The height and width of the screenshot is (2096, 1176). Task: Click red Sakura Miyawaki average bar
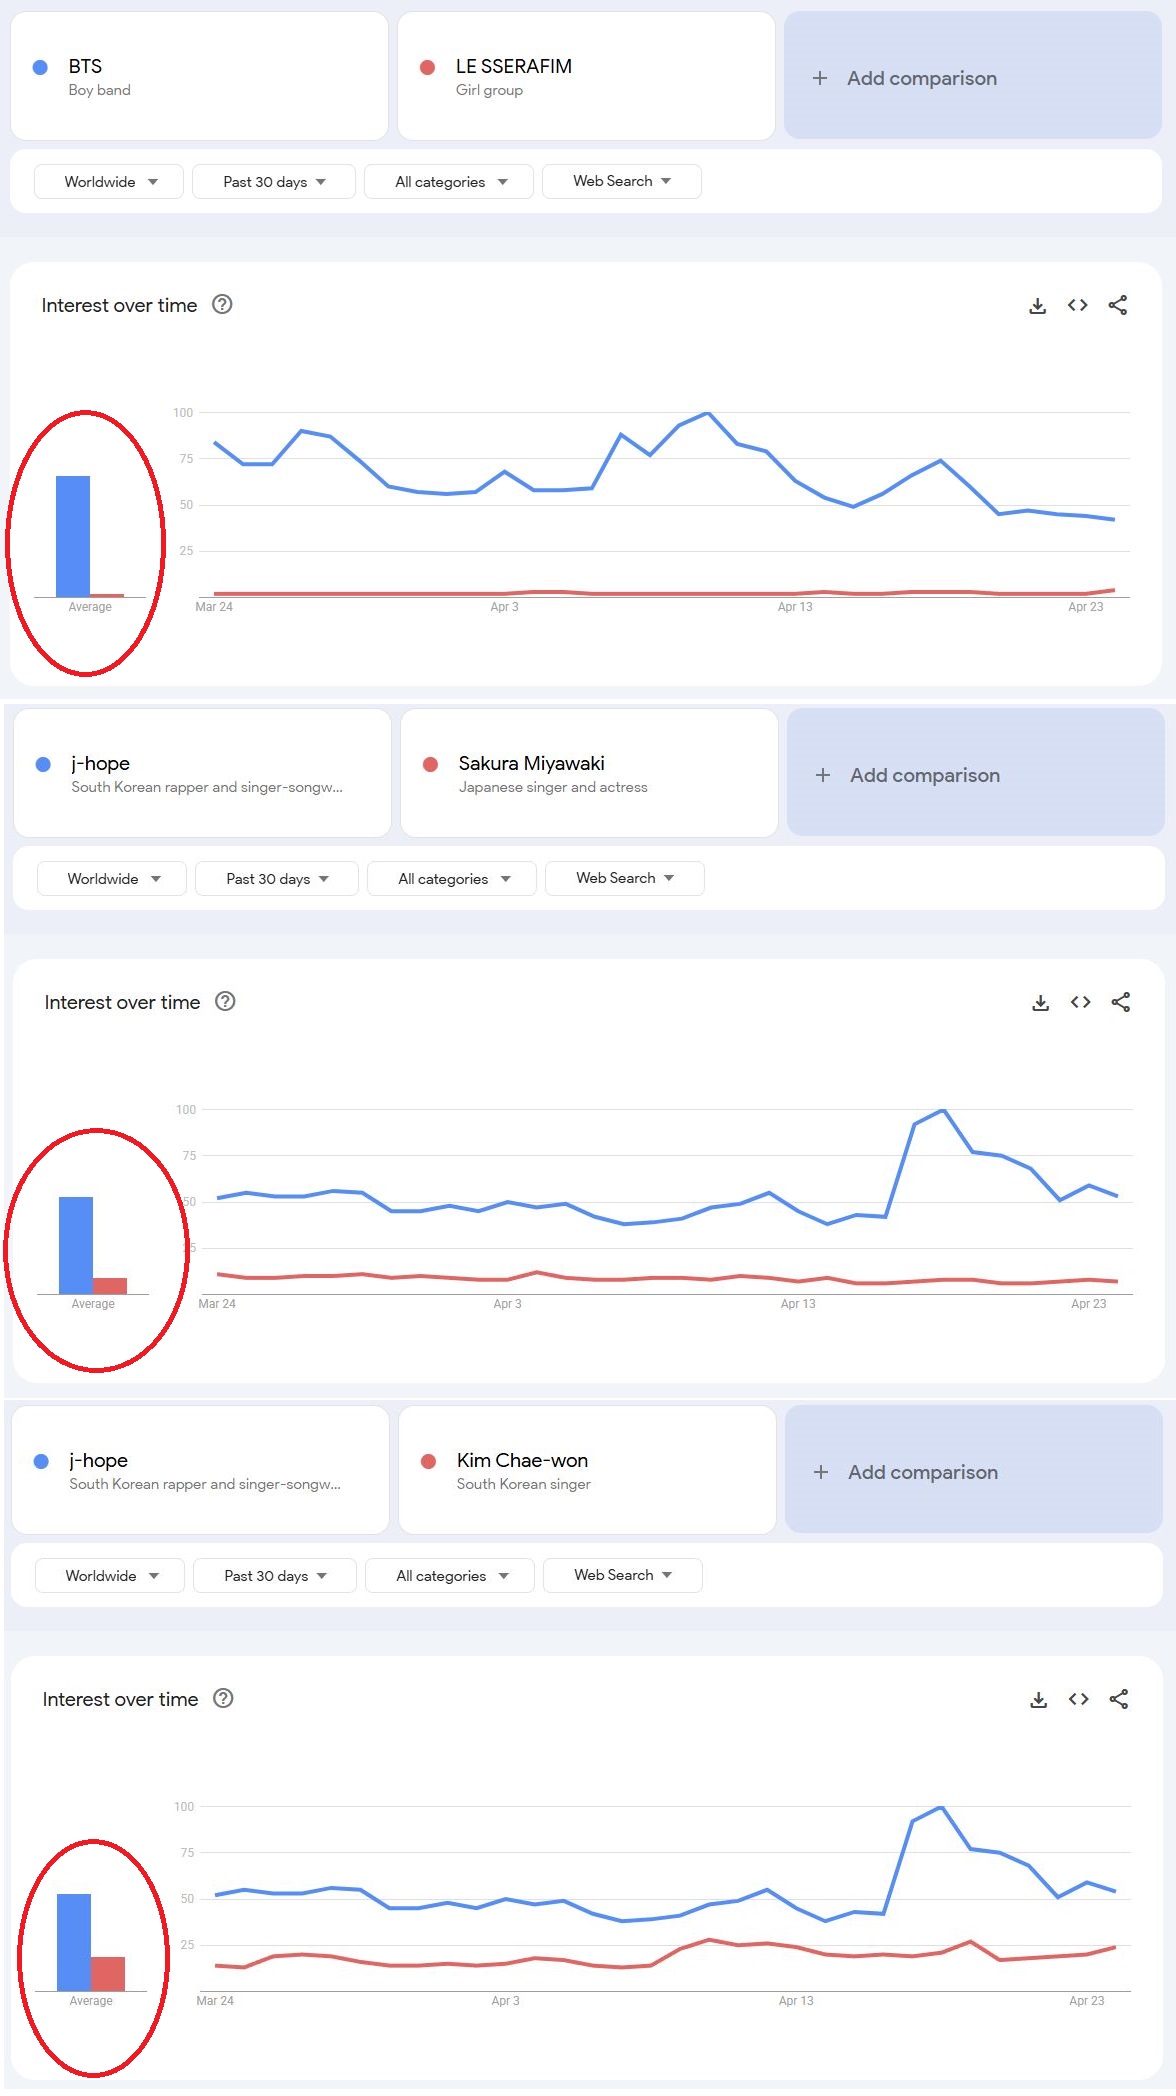110,1286
